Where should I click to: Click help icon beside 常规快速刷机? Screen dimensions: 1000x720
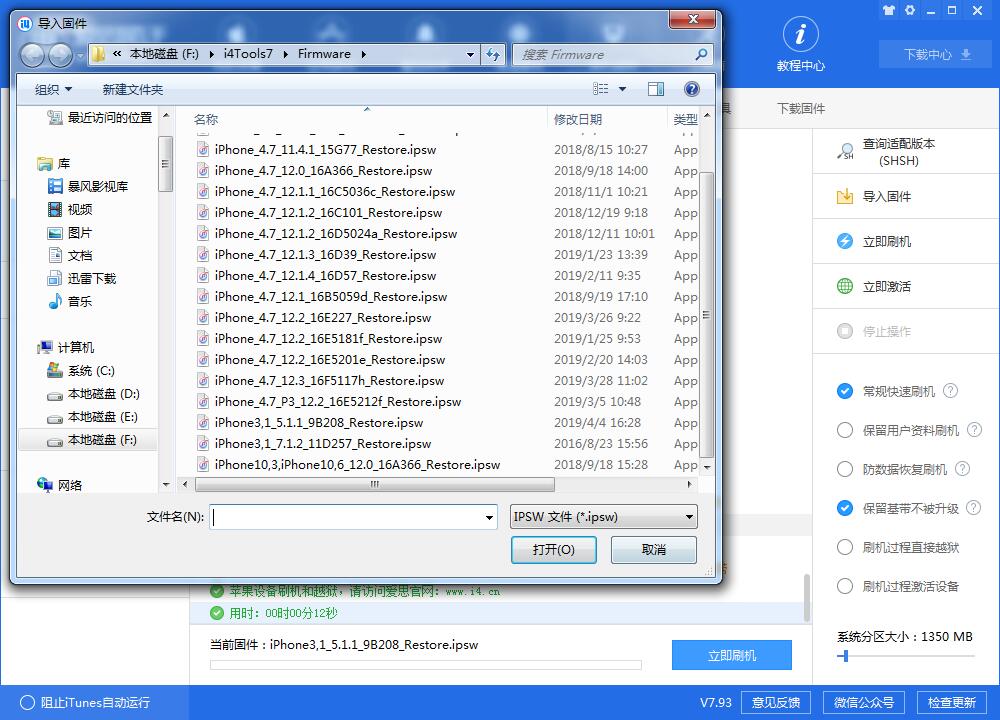click(x=950, y=391)
